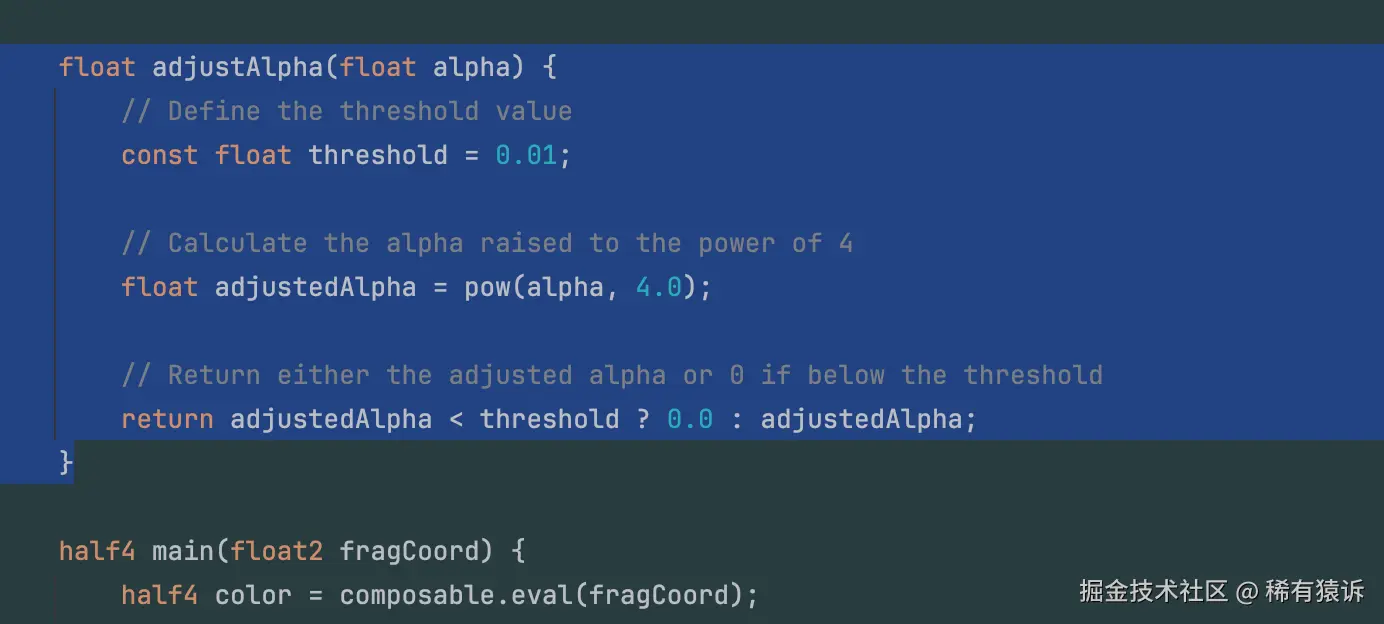Click the adjustAlpha function name
Image resolution: width=1384 pixels, height=624 pixels.
(238, 67)
